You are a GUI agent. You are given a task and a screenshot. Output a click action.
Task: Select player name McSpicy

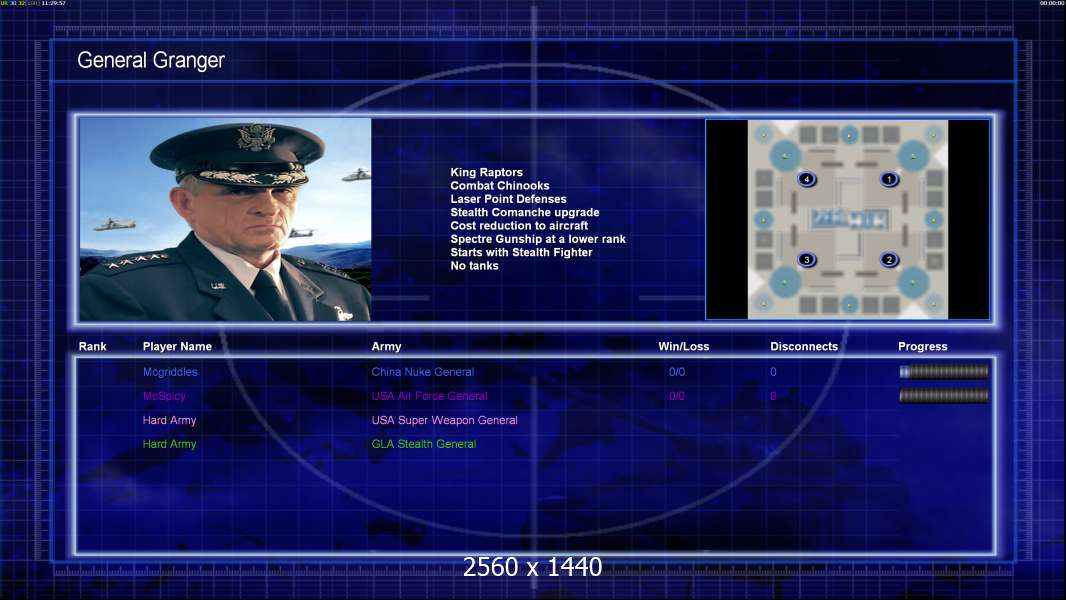(x=164, y=396)
